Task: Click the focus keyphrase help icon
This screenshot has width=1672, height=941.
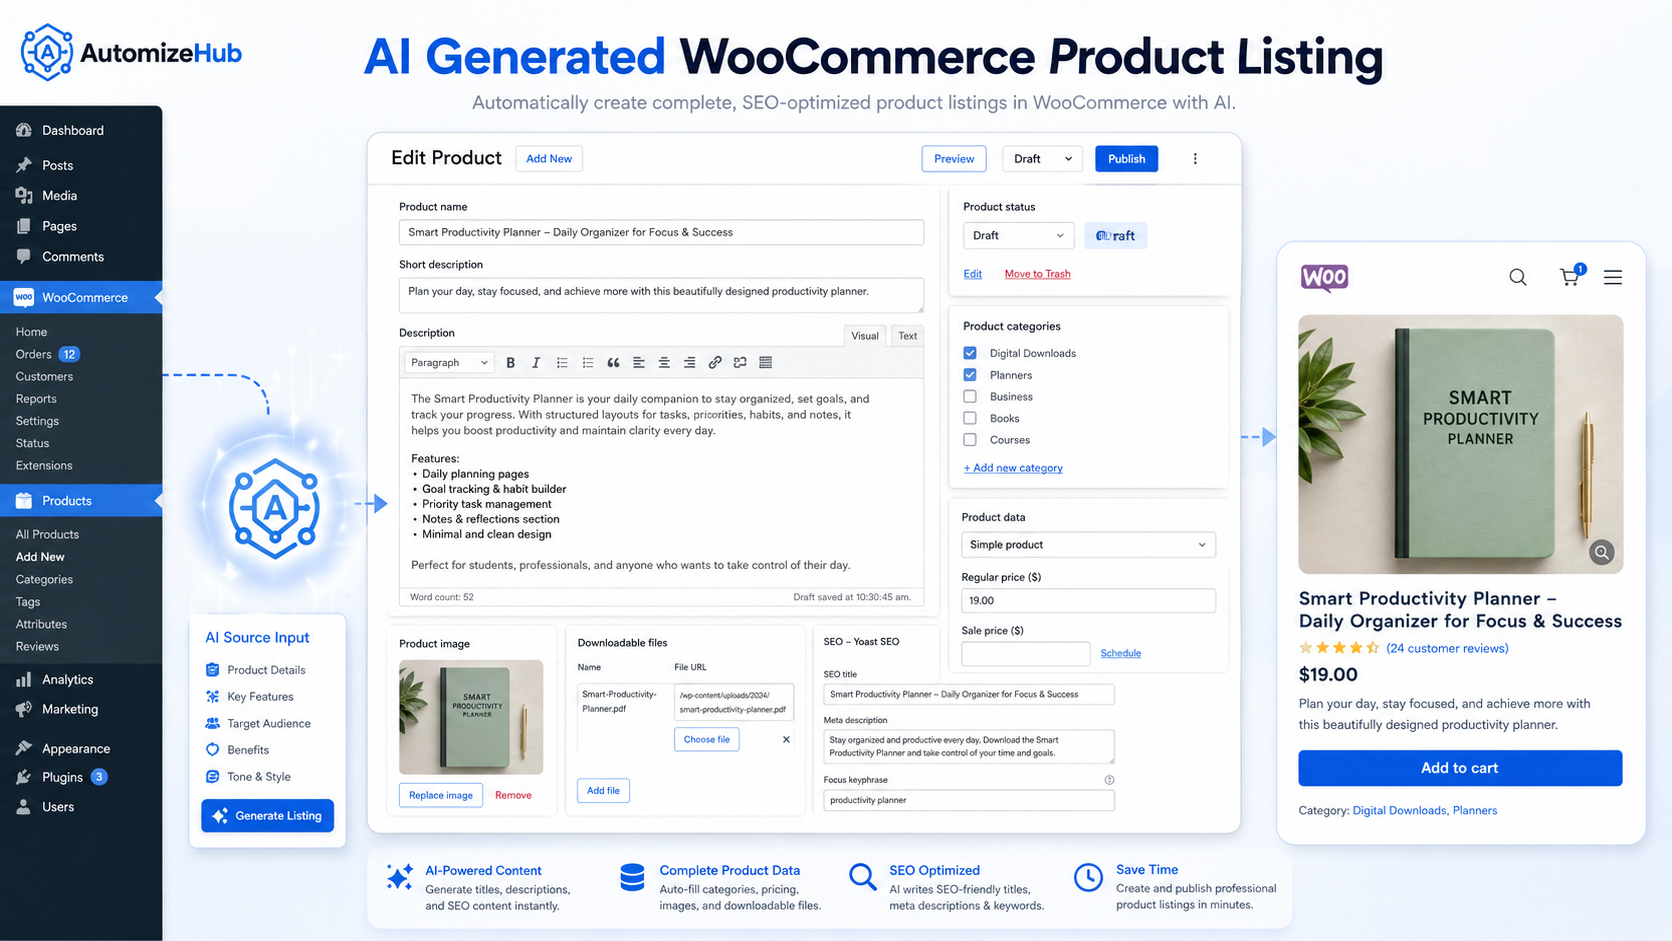Action: click(1109, 780)
